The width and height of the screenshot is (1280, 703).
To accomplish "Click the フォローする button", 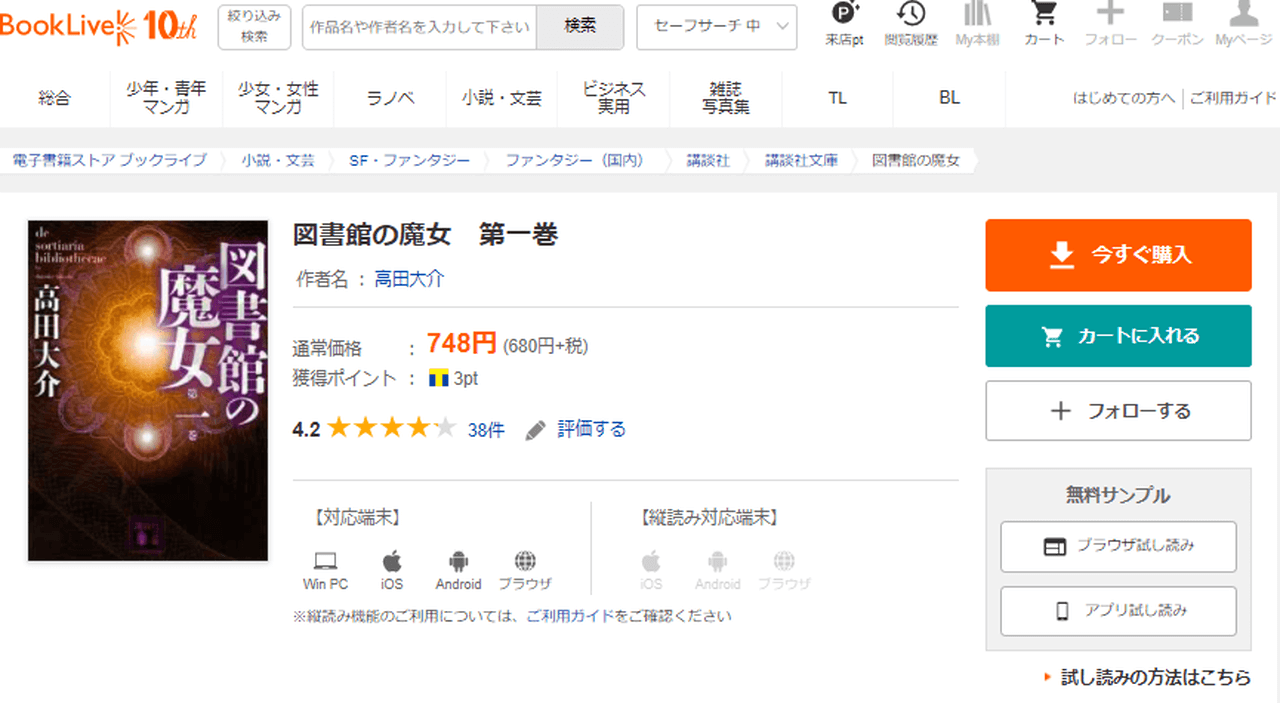I will (x=1118, y=411).
